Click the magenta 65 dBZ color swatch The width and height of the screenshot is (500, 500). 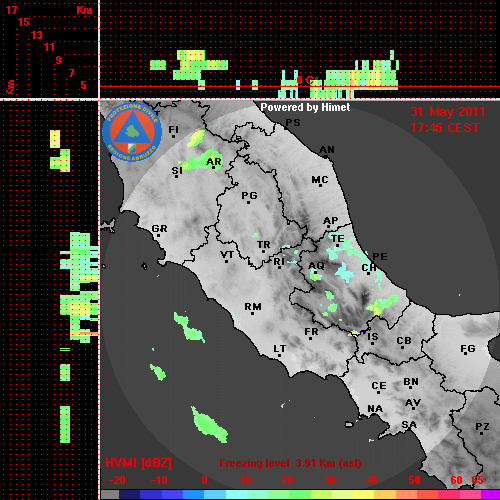point(490,495)
